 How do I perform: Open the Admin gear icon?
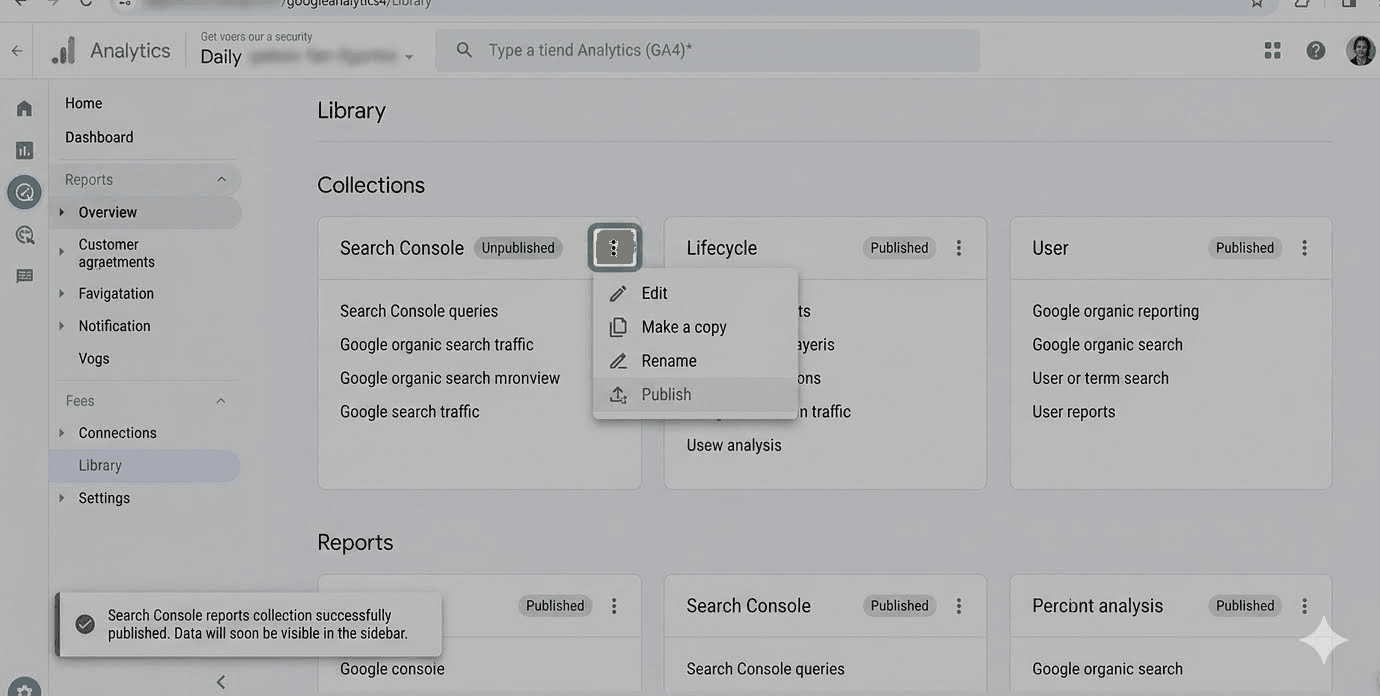click(24, 688)
